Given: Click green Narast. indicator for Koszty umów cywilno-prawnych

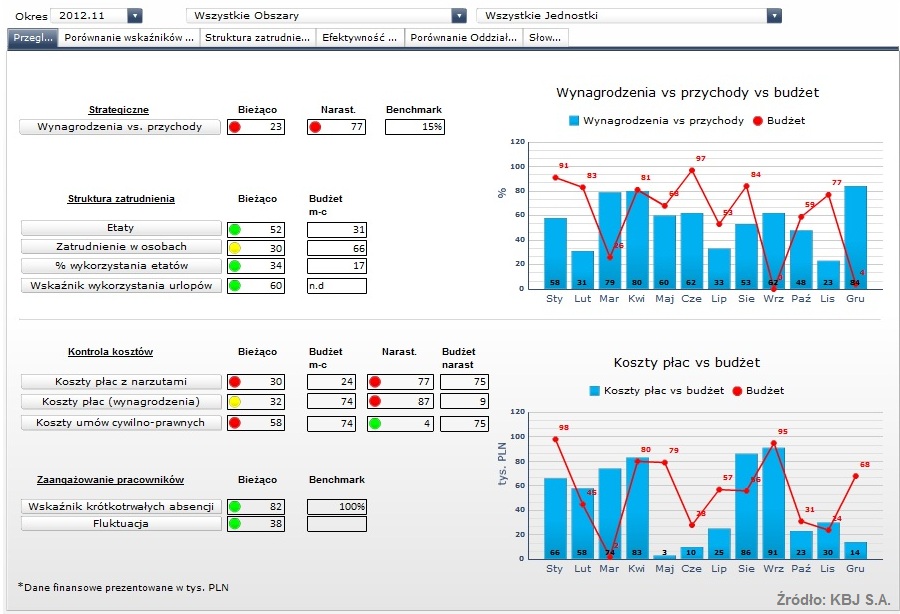Looking at the screenshot, I should [375, 423].
